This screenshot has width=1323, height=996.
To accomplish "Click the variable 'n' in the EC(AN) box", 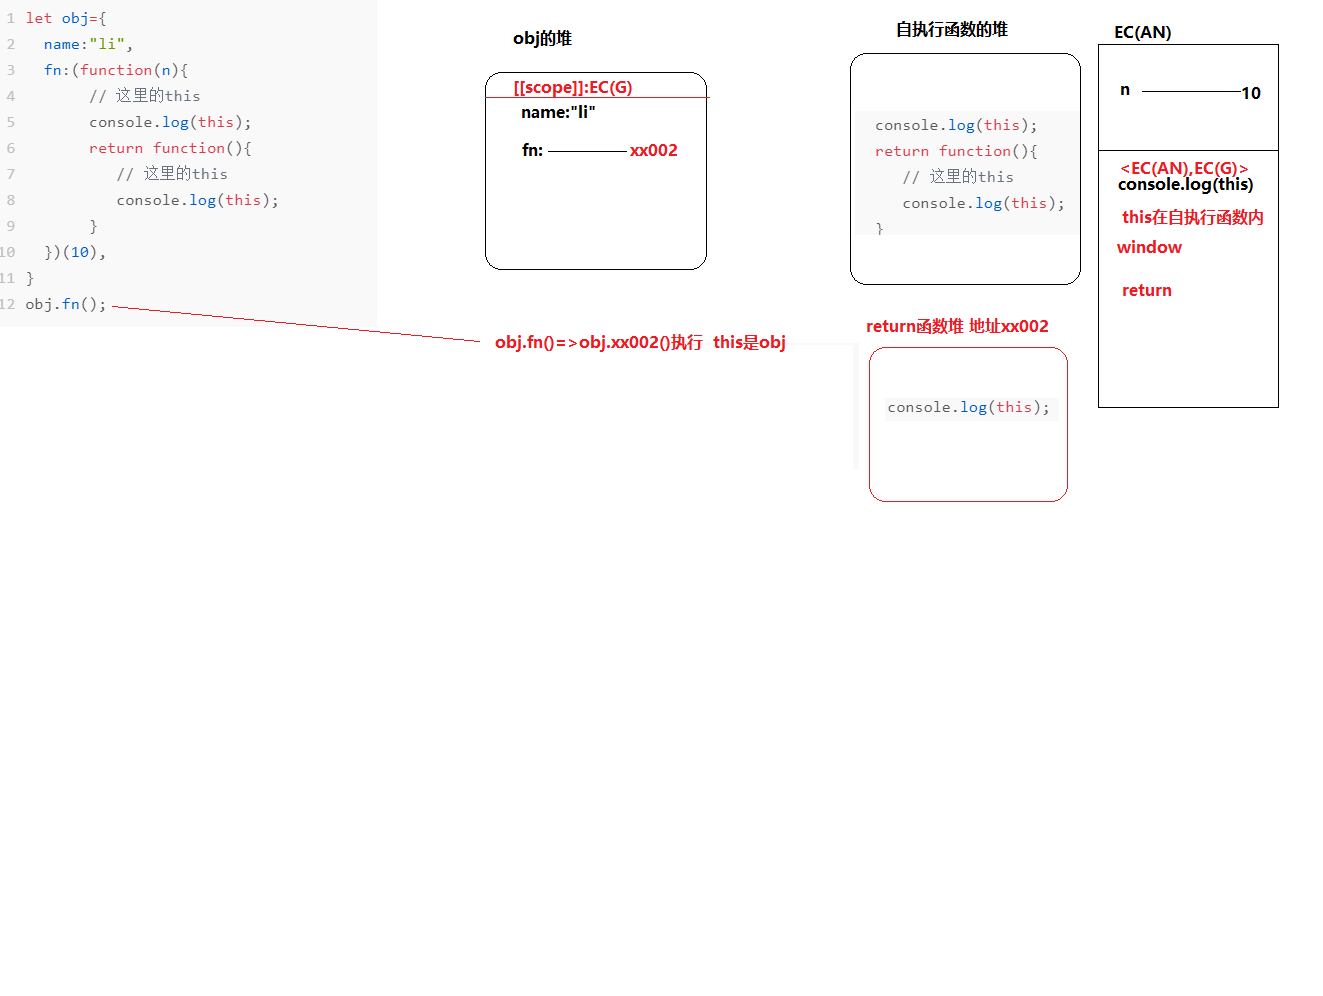I will pyautogui.click(x=1125, y=90).
